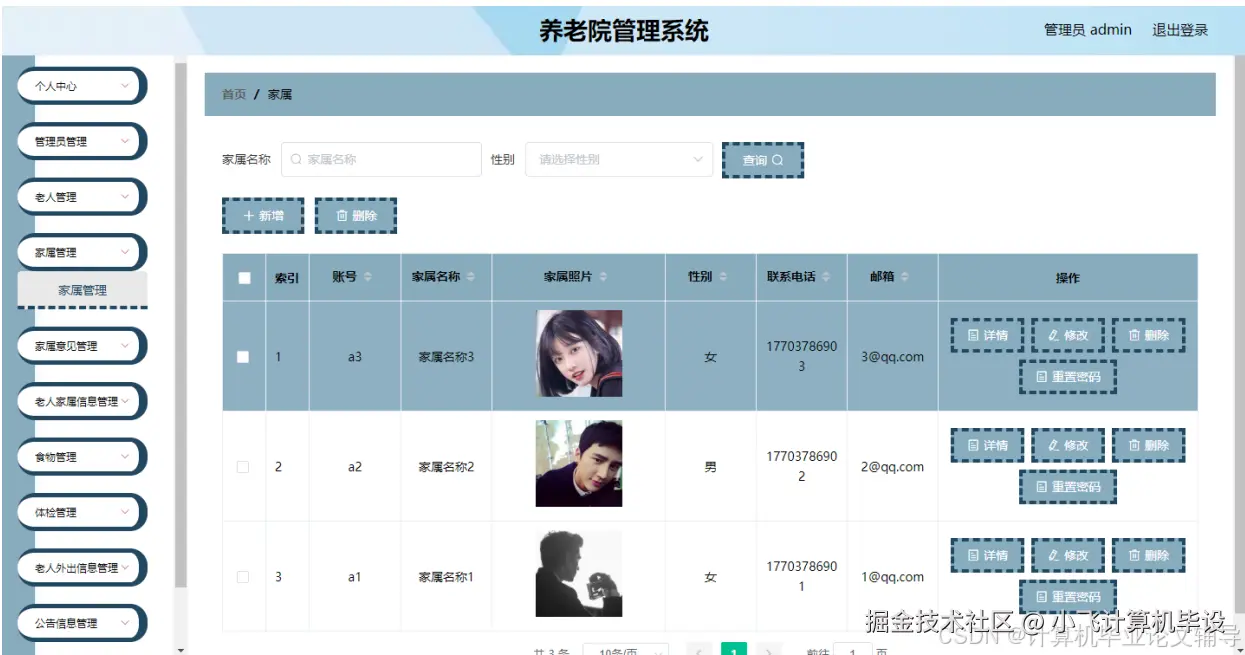Click account cell a2

pos(355,467)
